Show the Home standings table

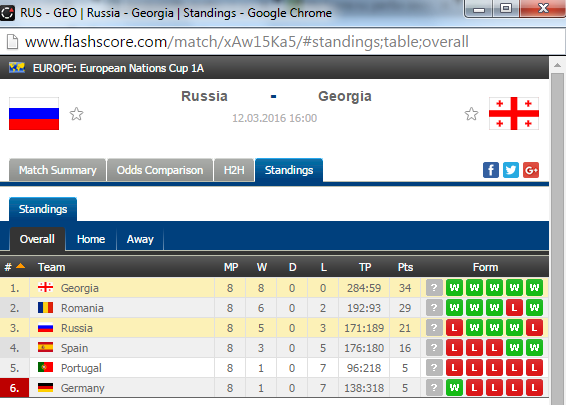[91, 239]
